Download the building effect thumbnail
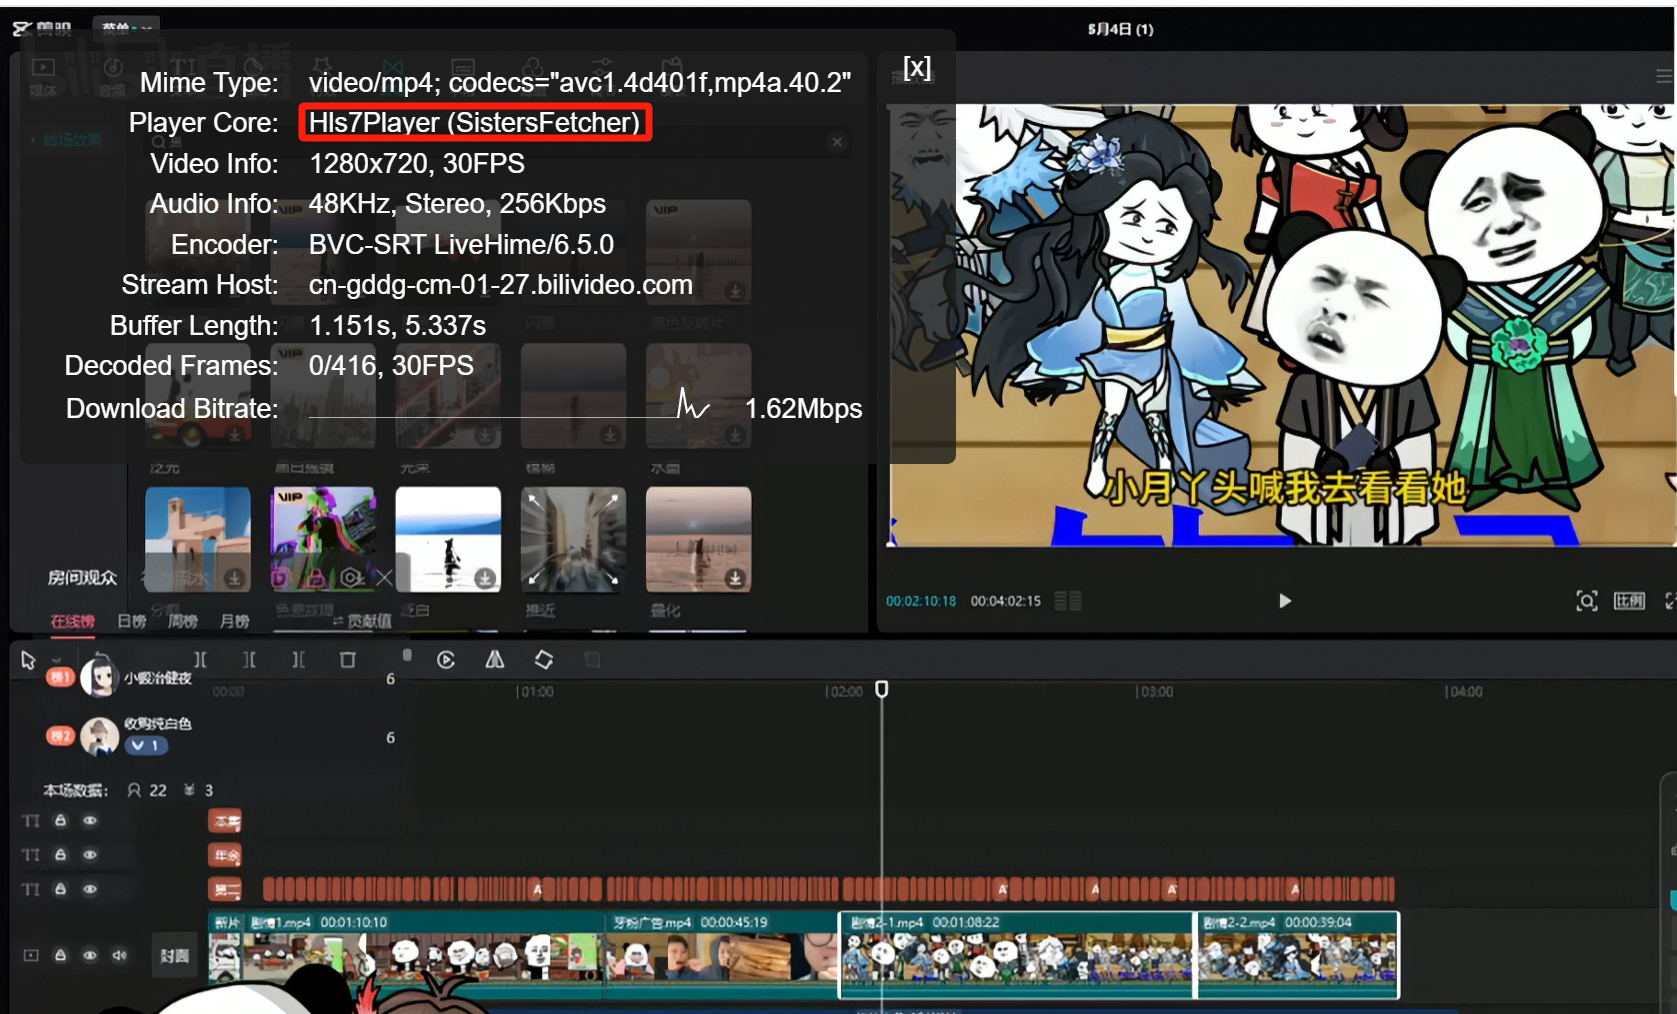 click(x=235, y=578)
